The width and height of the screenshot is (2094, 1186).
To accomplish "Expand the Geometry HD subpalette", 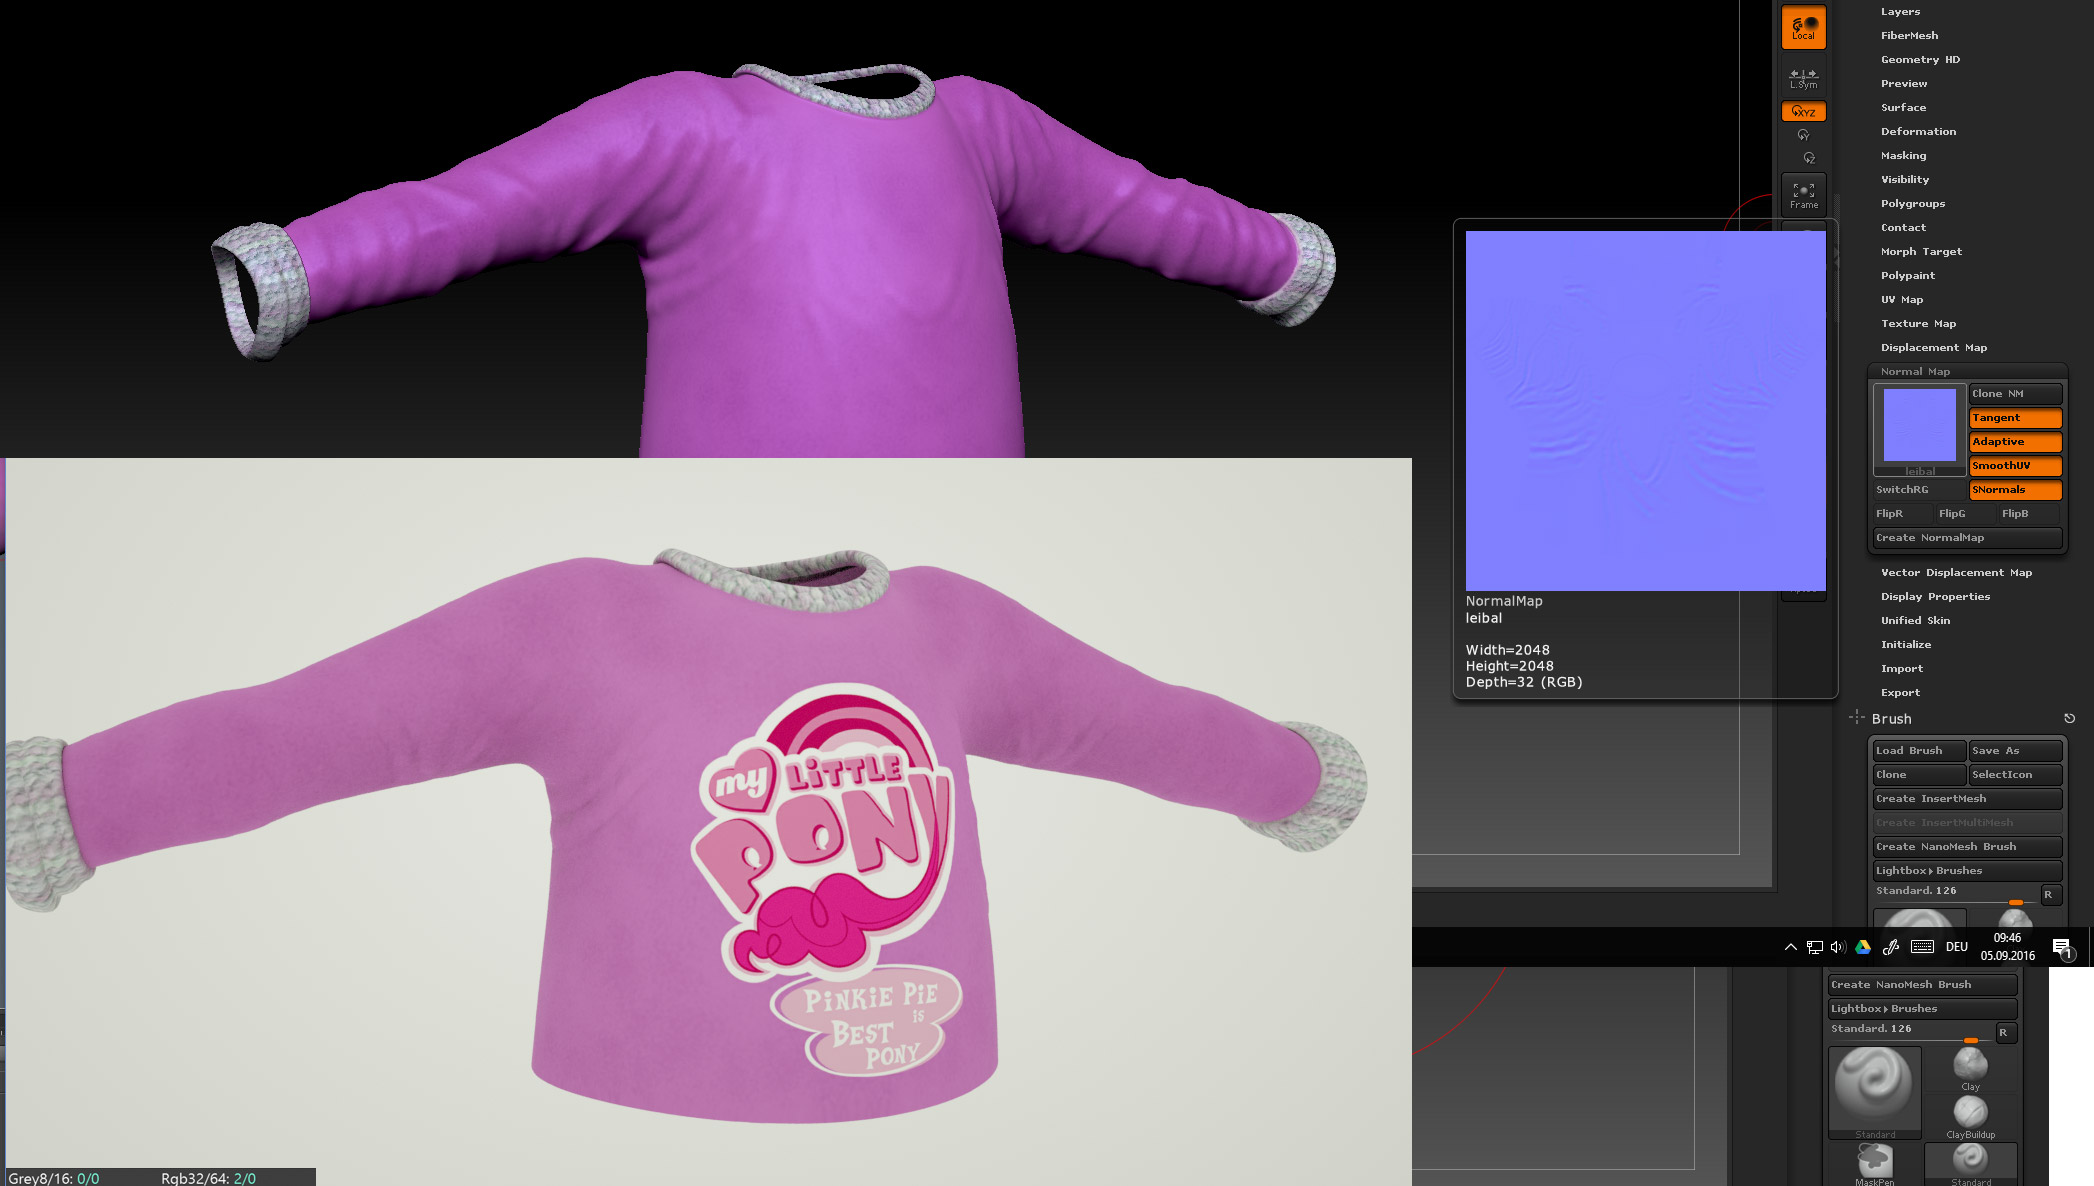I will pos(1920,60).
